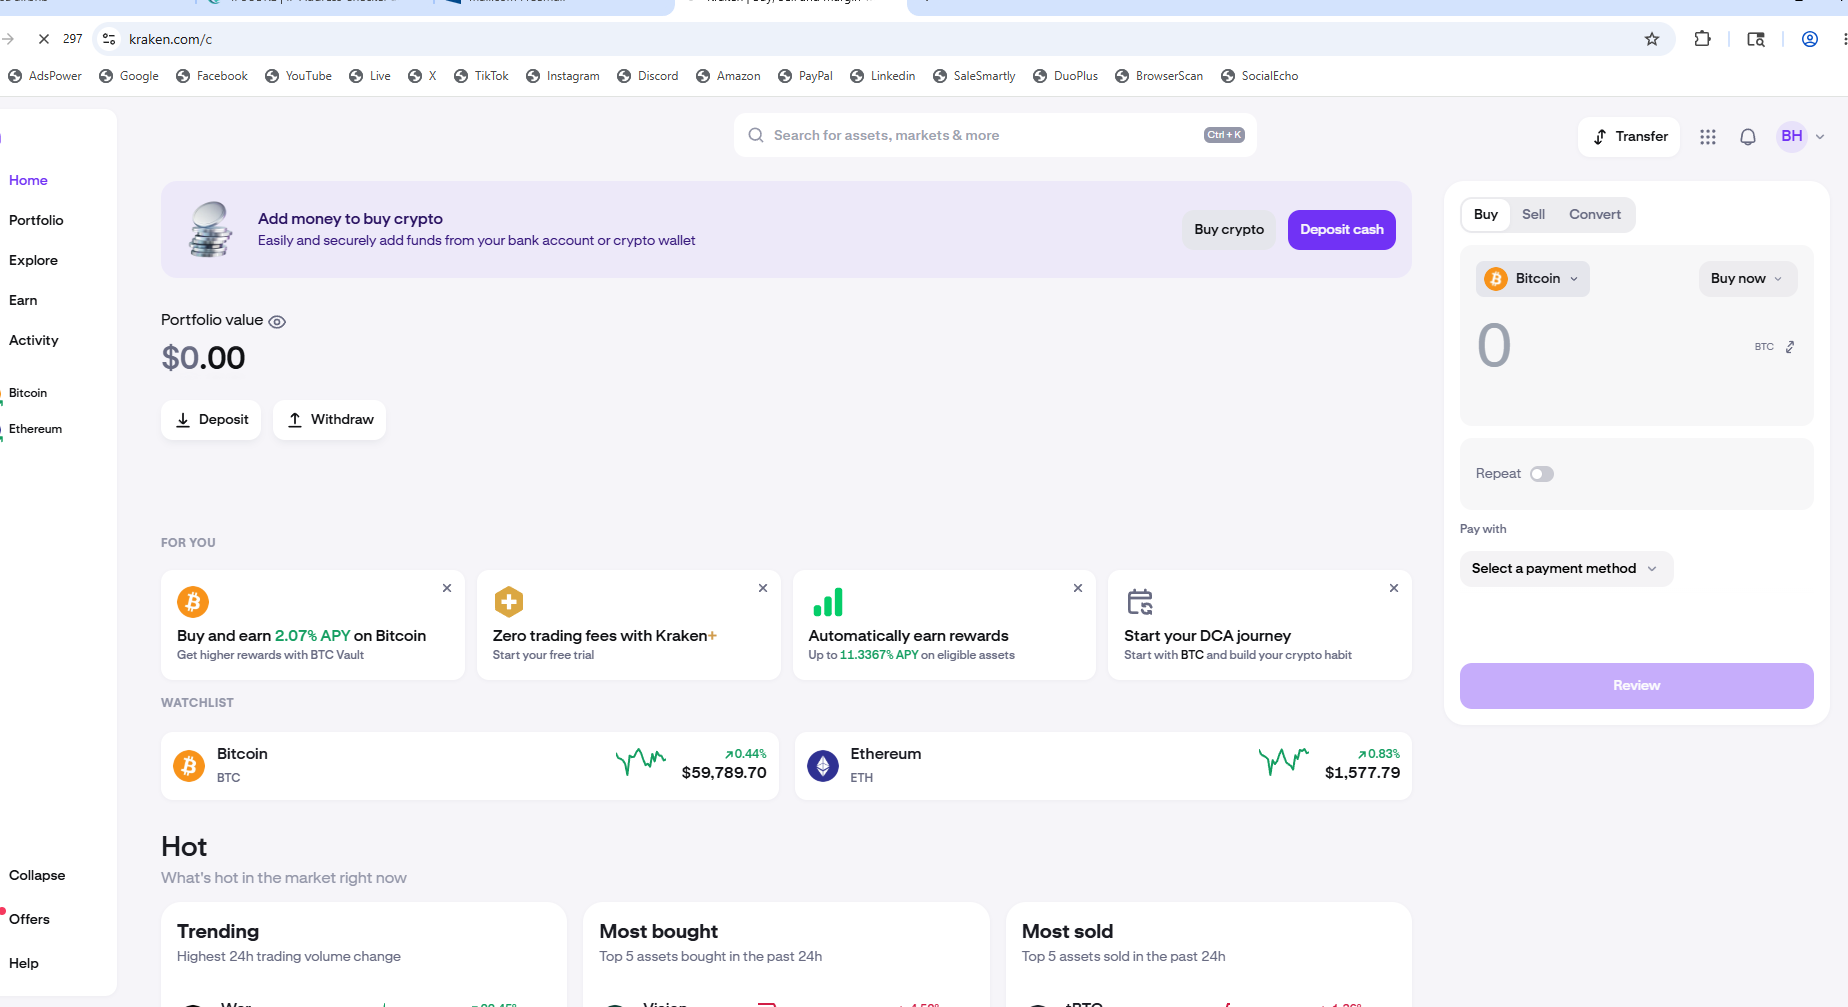Open the AdsPower bookmark
1848x1007 pixels.
pos(45,76)
